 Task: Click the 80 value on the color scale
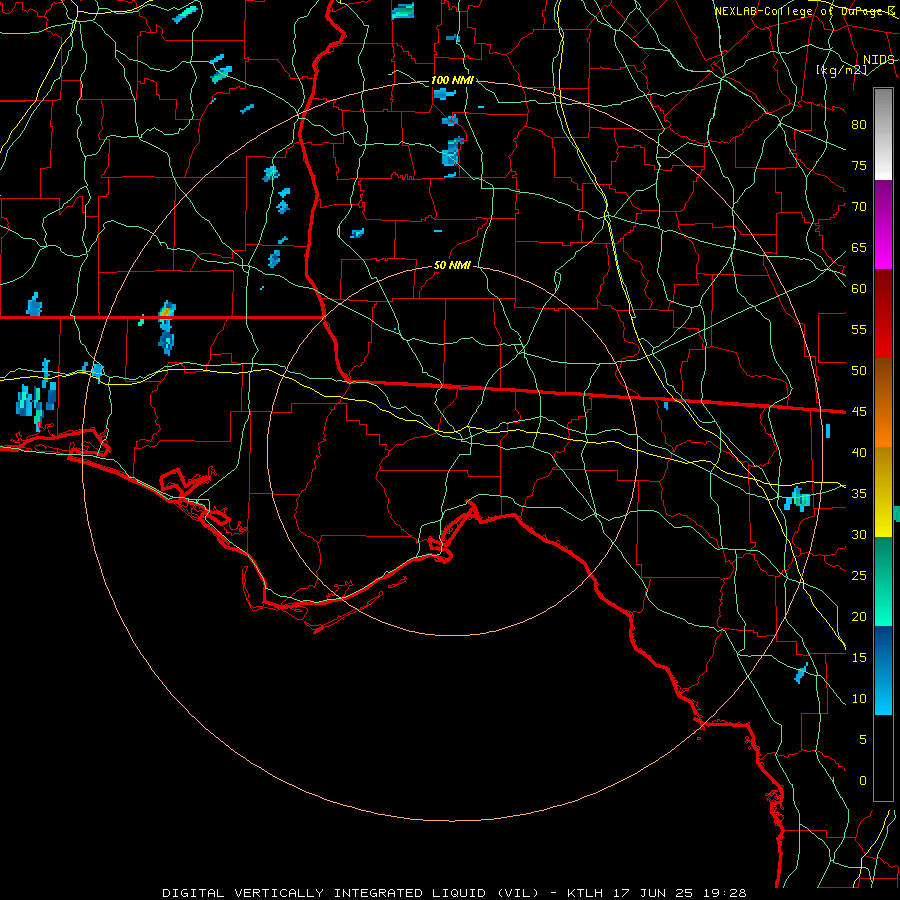(x=859, y=125)
